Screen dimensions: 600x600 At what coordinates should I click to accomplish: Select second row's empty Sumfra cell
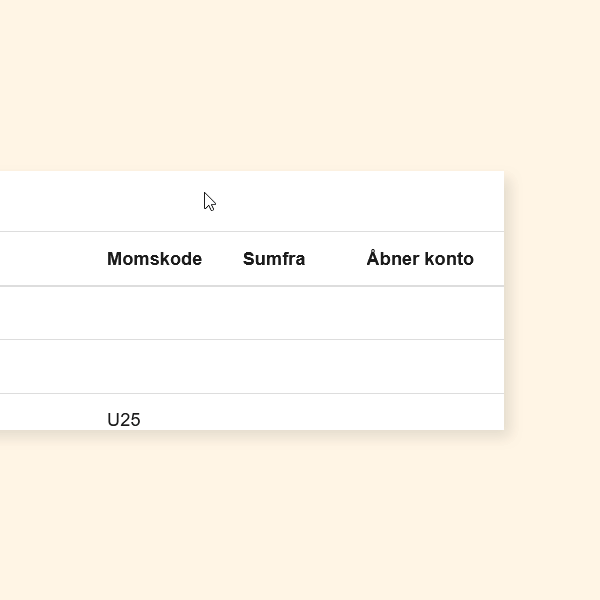(x=274, y=367)
